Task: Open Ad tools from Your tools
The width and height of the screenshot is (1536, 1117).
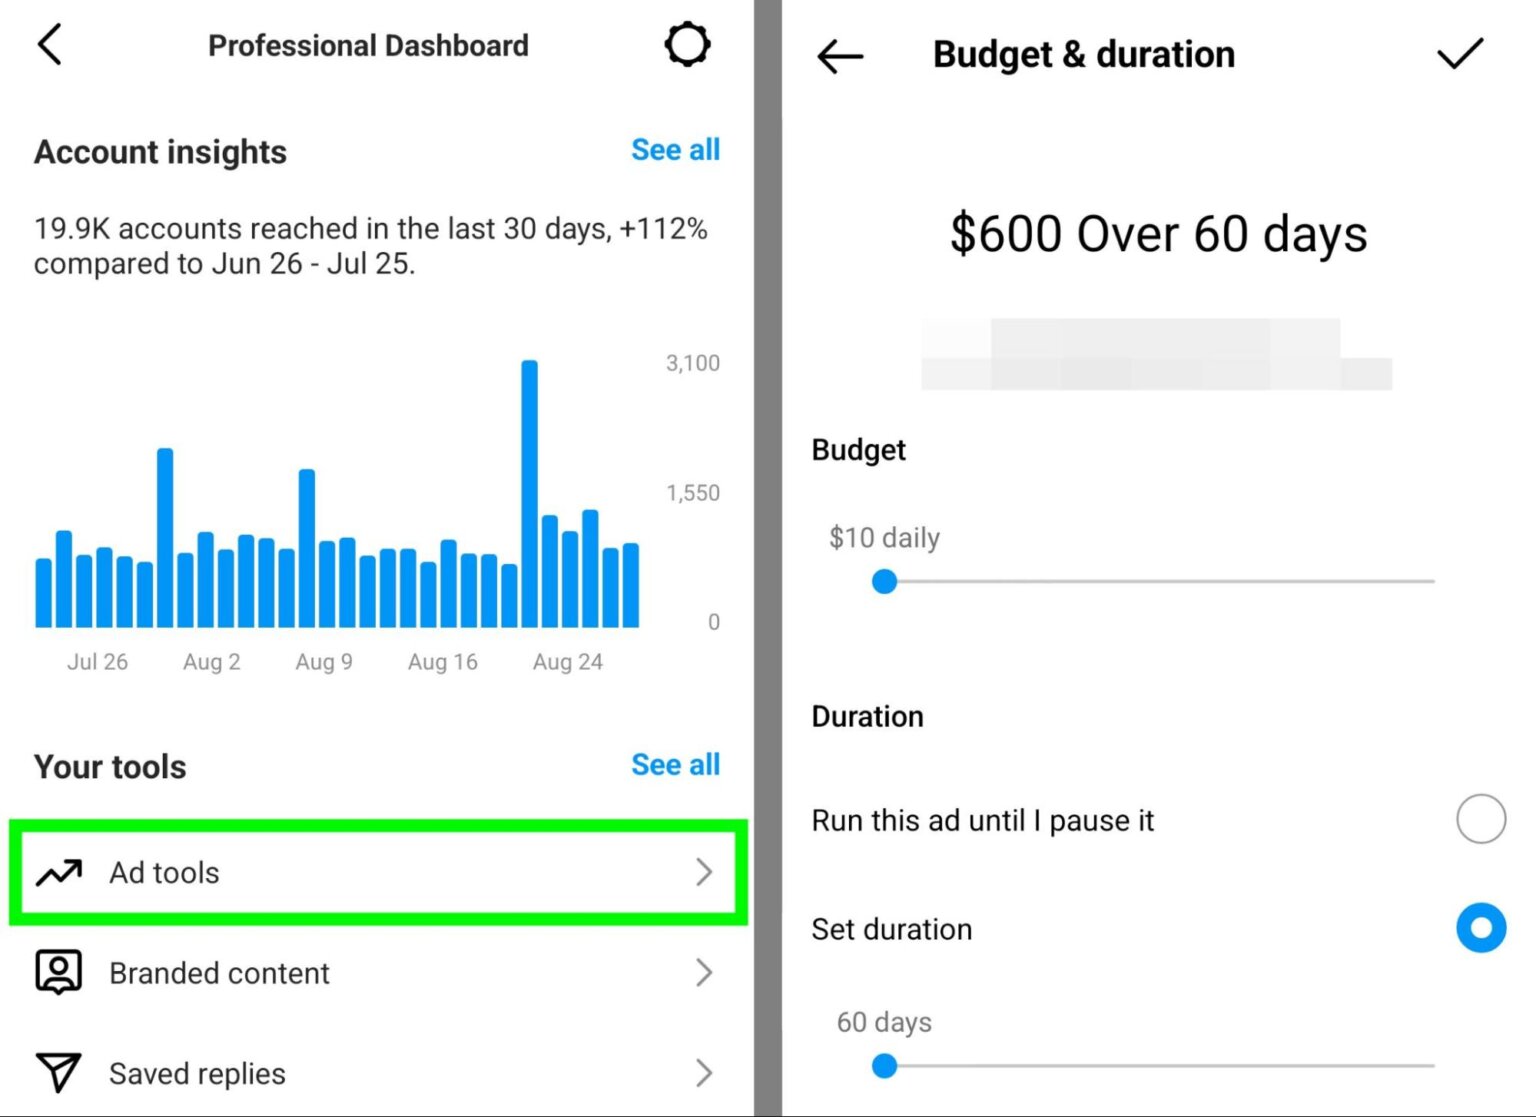Action: pos(375,872)
